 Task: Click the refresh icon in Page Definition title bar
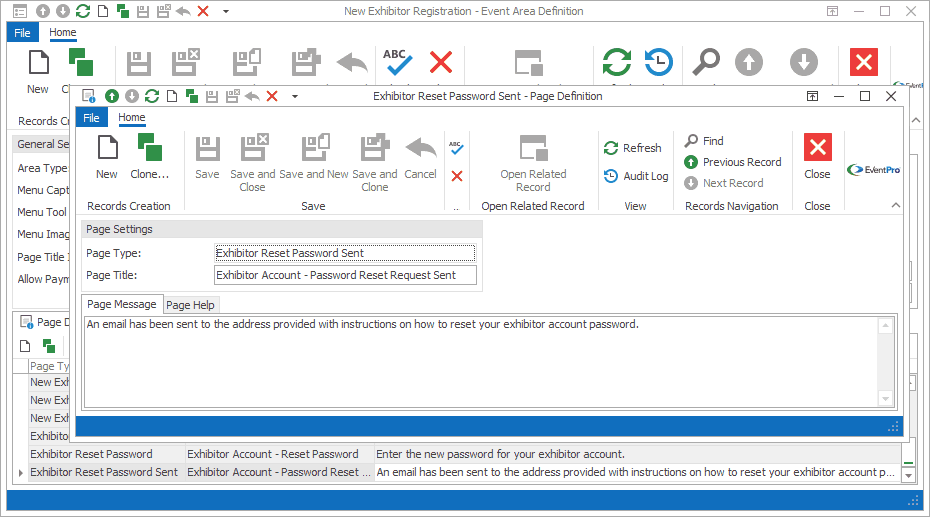tap(152, 96)
